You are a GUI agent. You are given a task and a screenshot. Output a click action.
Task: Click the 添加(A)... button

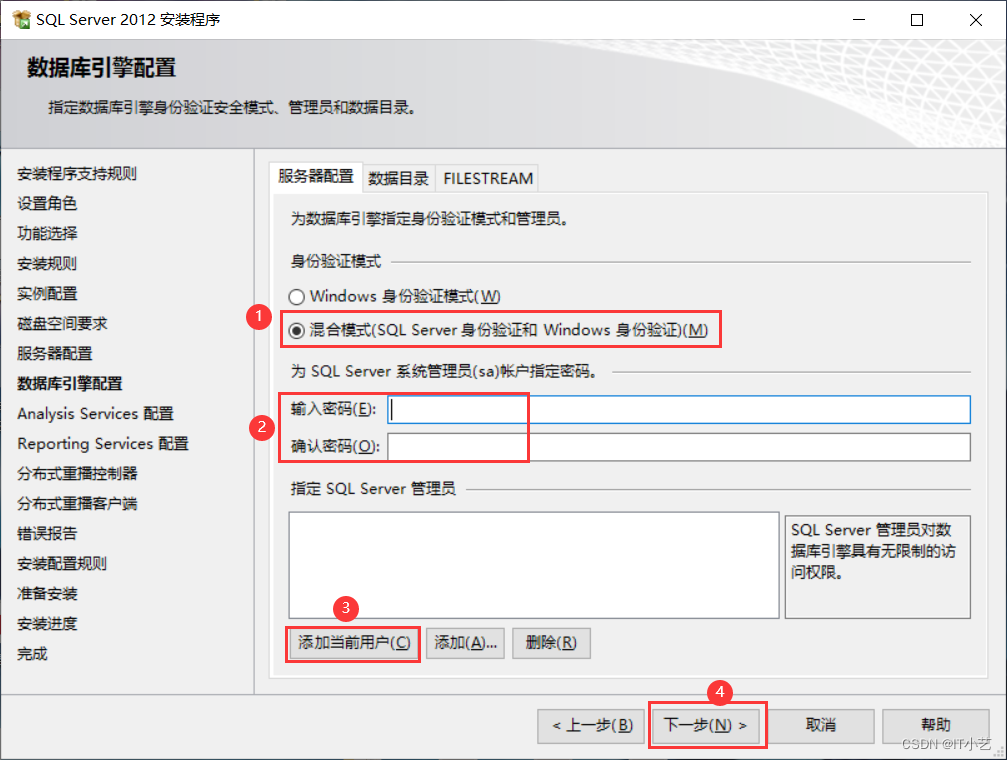coord(465,643)
